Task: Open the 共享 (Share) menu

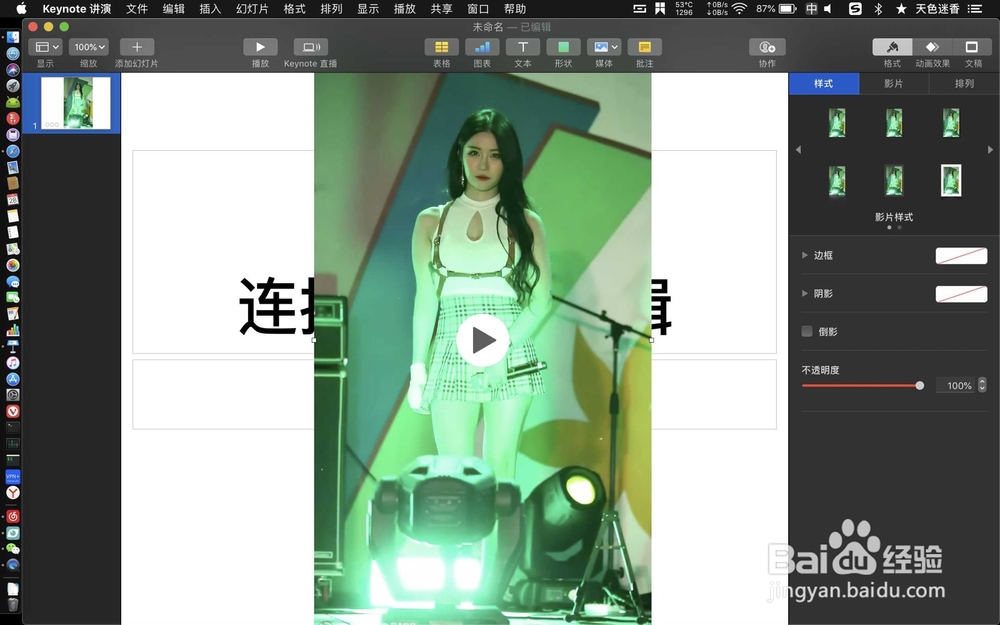Action: 441,9
